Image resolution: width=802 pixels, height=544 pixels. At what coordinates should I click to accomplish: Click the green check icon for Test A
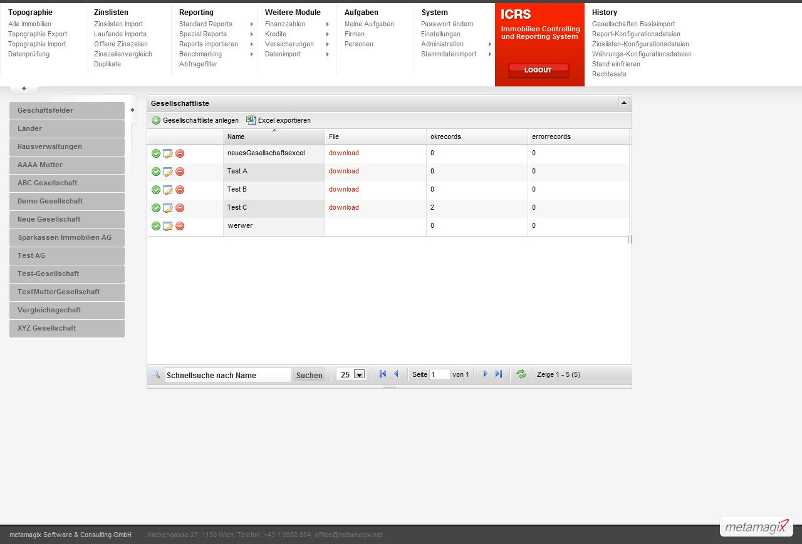coord(156,172)
